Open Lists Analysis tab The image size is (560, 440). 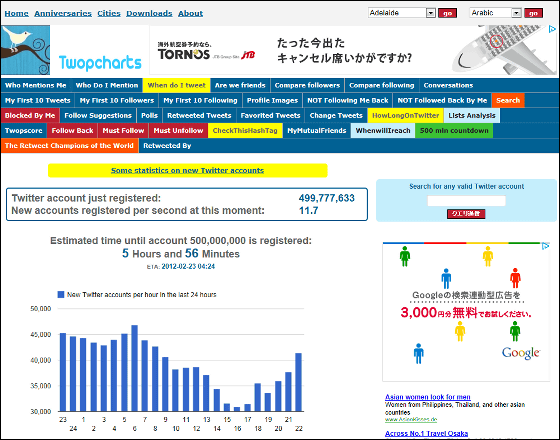(x=472, y=115)
